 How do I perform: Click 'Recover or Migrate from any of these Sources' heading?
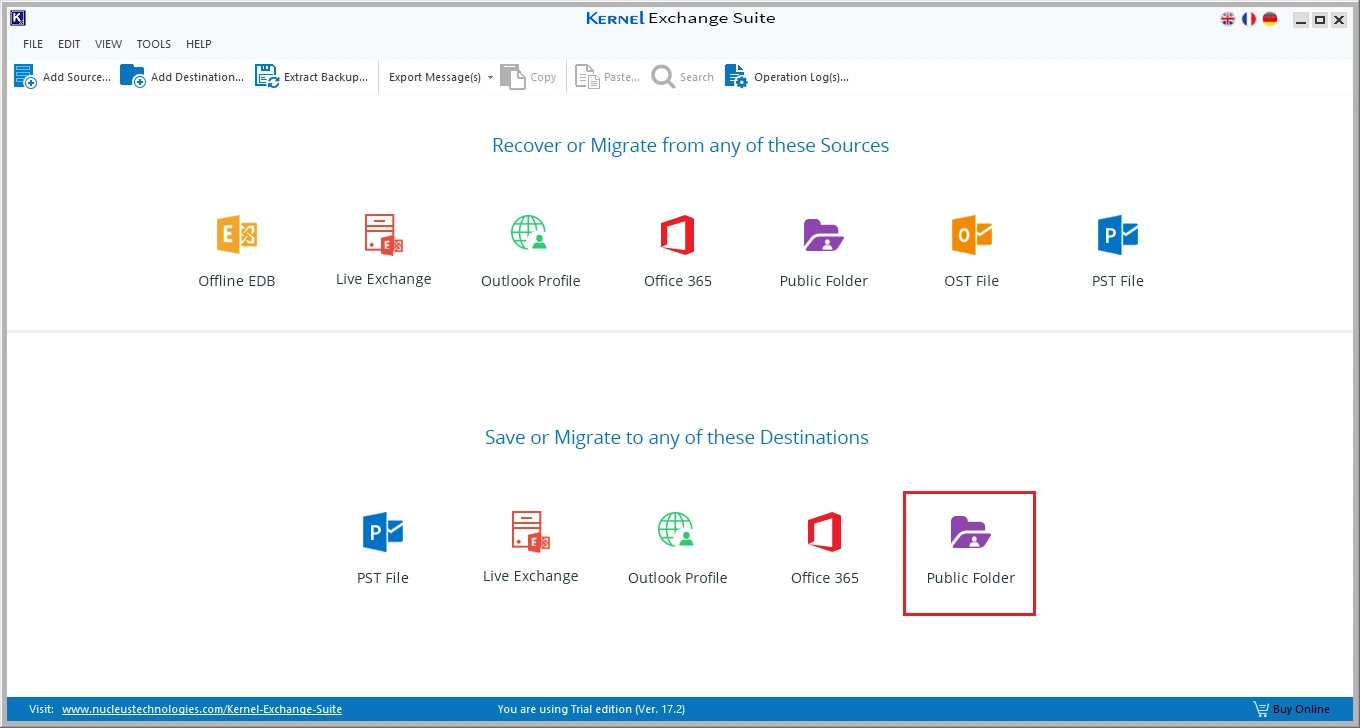point(690,146)
